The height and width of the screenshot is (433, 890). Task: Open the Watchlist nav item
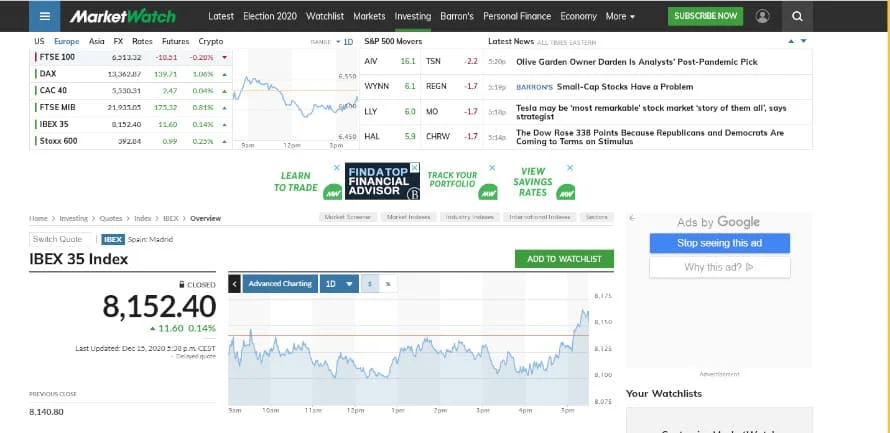coord(325,16)
